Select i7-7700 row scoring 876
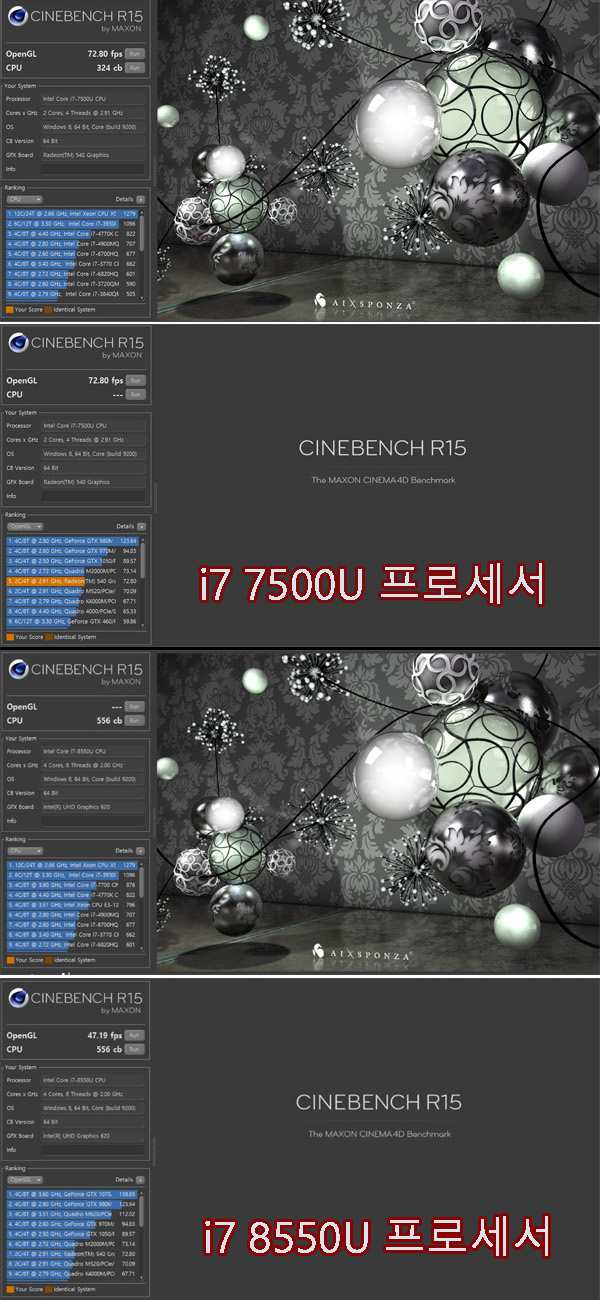This screenshot has width=600, height=1300. [x=71, y=884]
